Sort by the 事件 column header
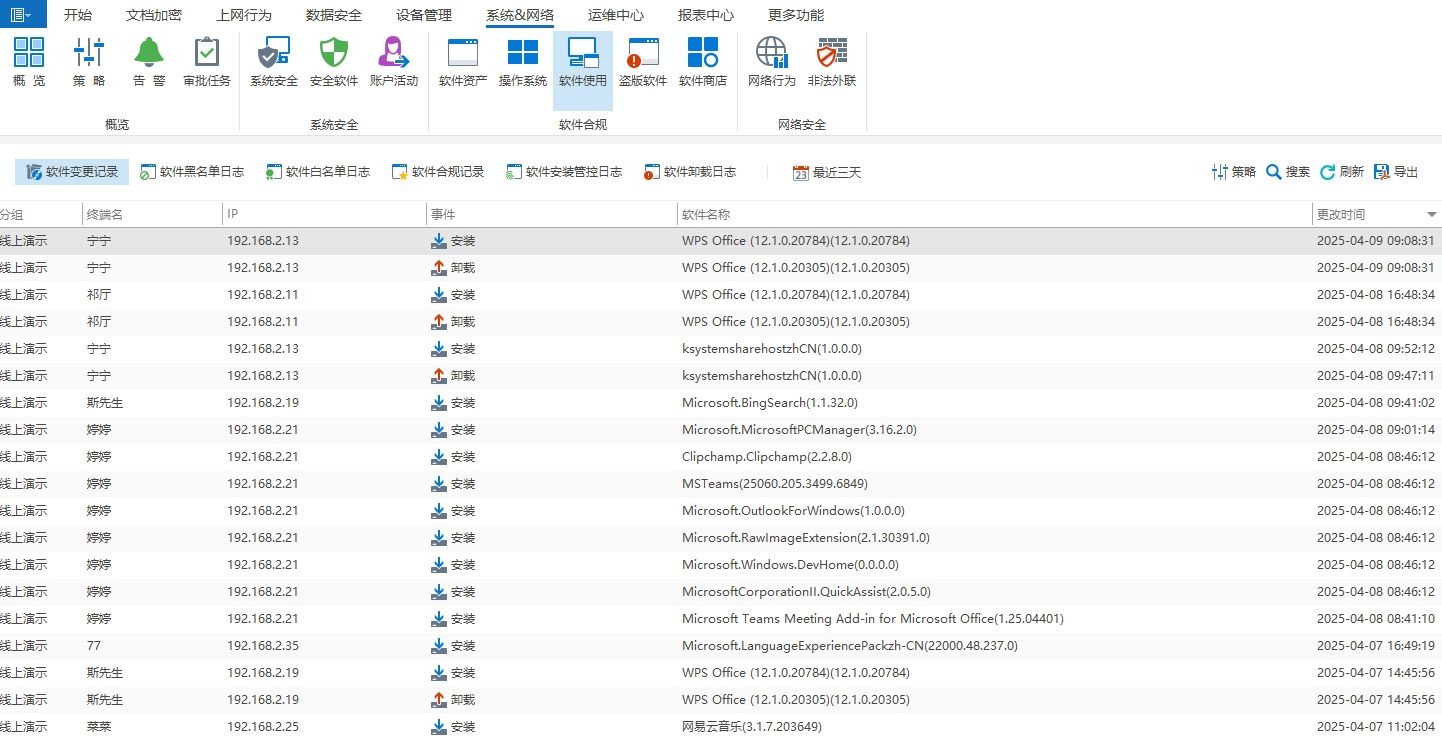 pyautogui.click(x=552, y=214)
